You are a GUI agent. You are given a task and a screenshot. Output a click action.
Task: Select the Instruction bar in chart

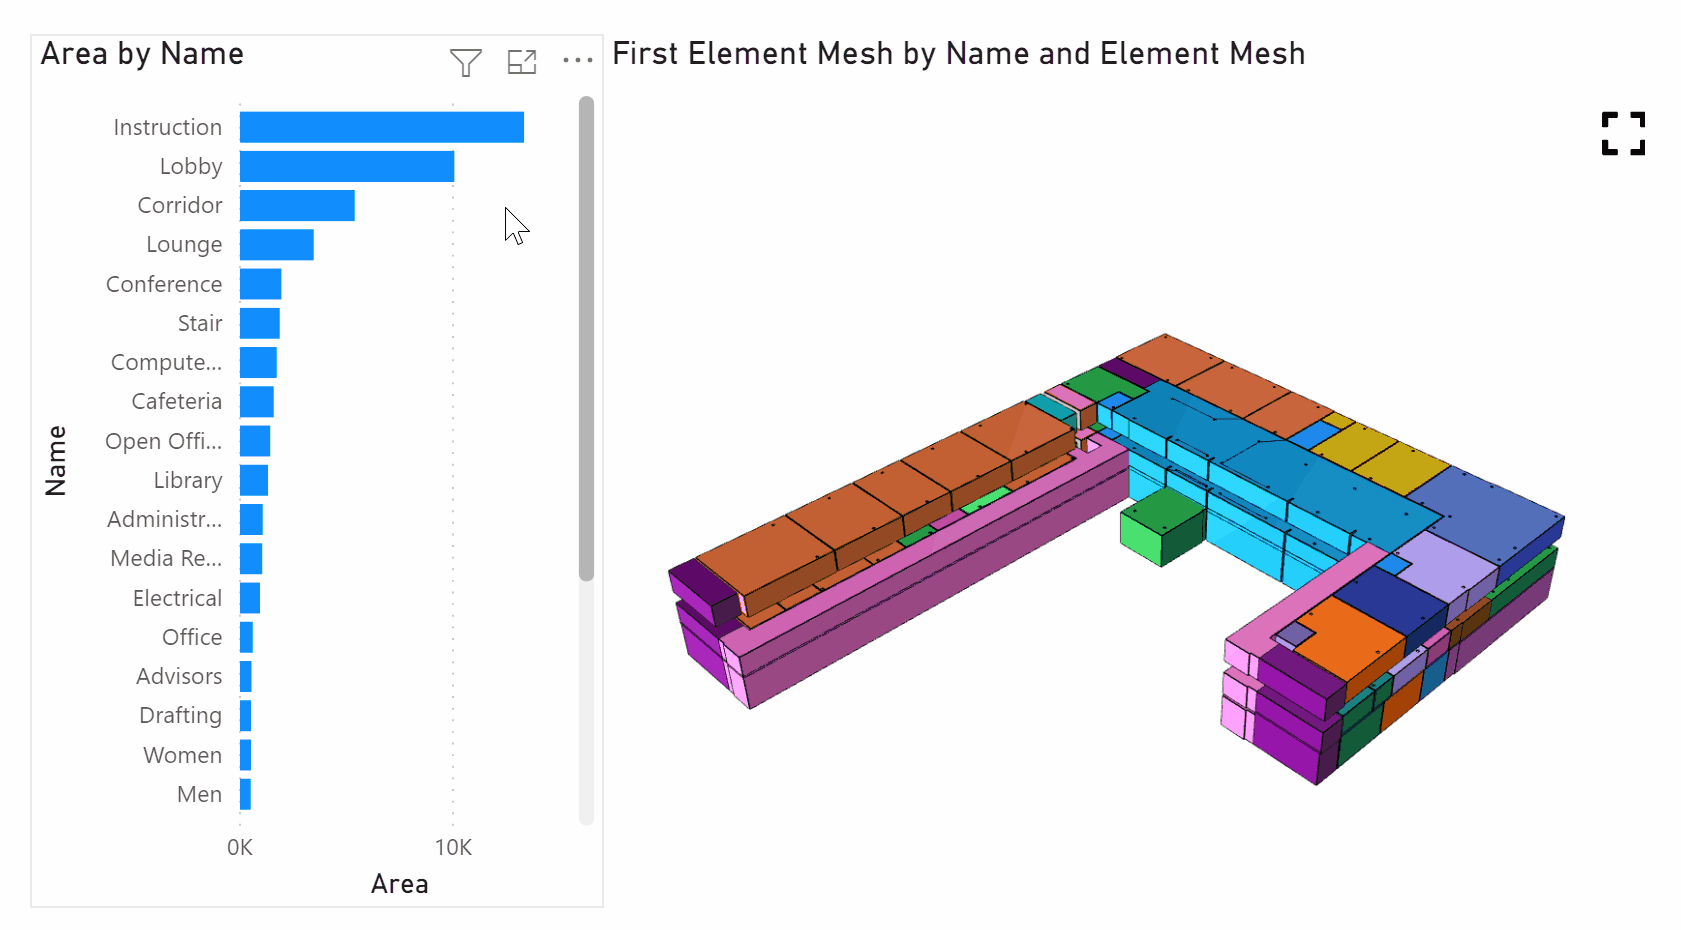point(382,127)
